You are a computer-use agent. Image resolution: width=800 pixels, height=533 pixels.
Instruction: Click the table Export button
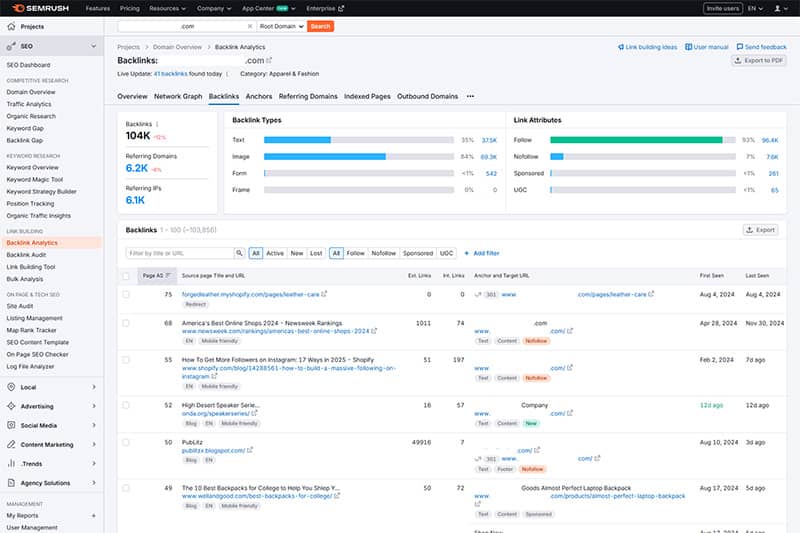pyautogui.click(x=760, y=230)
